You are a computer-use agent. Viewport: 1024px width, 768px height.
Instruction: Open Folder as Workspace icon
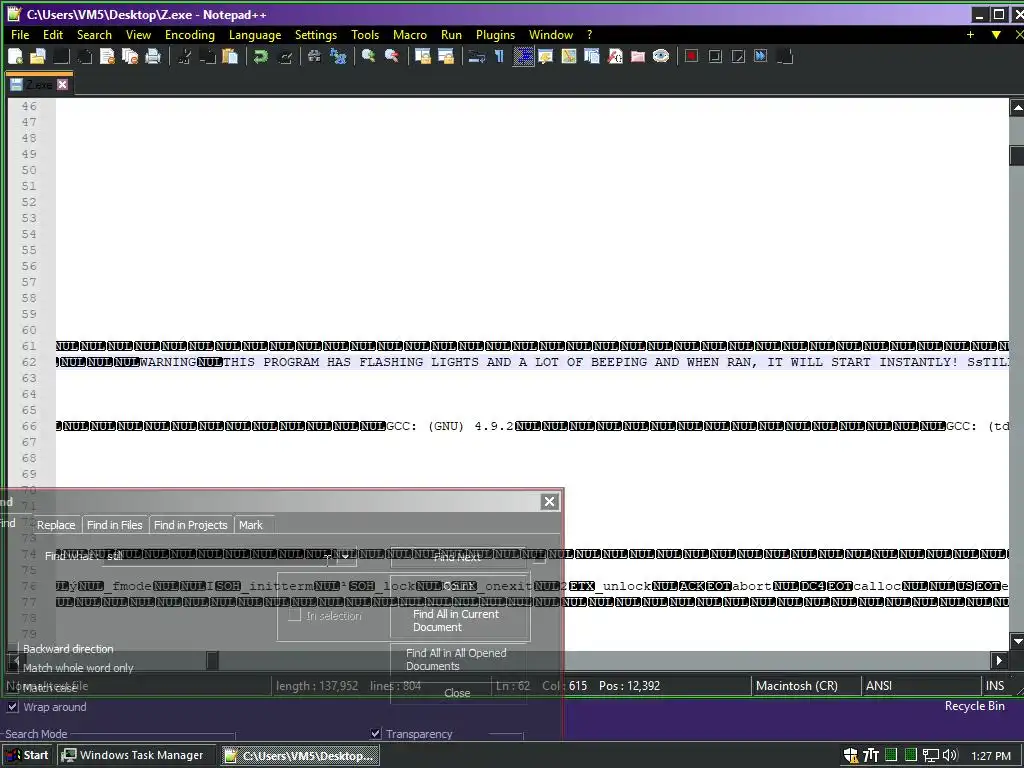[x=638, y=57]
